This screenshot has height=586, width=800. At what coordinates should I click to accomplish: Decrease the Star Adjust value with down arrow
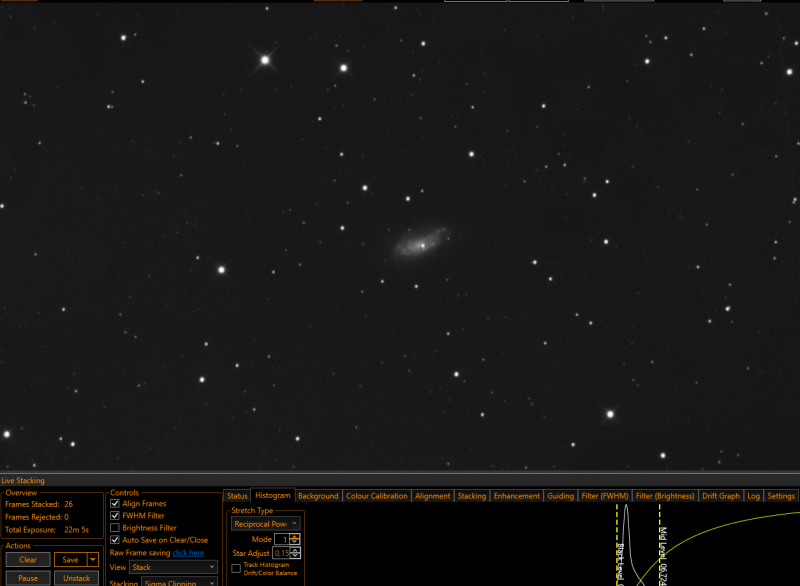click(x=294, y=555)
